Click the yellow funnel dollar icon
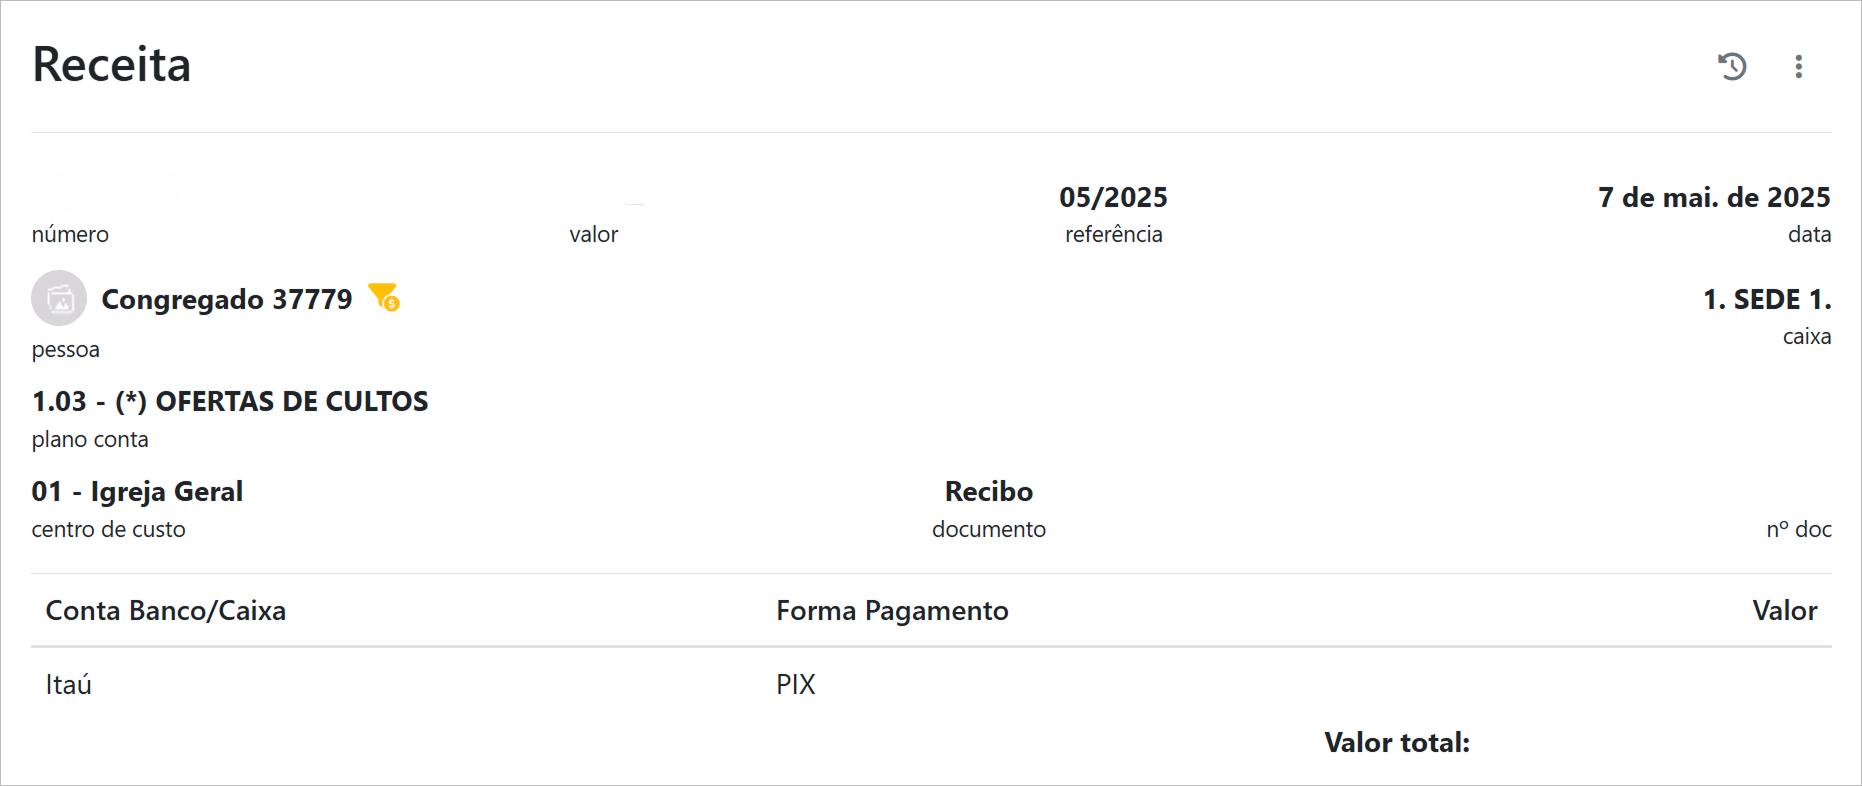Viewport: 1862px width, 786px height. coord(384,297)
